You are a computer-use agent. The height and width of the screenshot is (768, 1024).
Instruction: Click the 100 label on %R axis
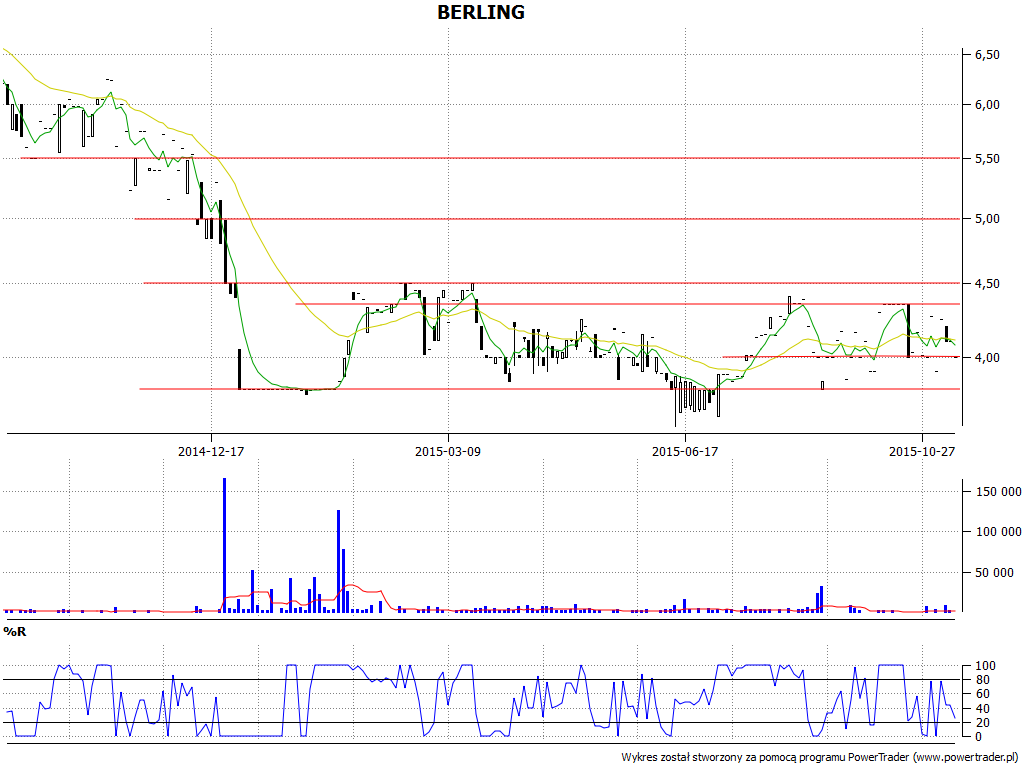[x=985, y=666]
